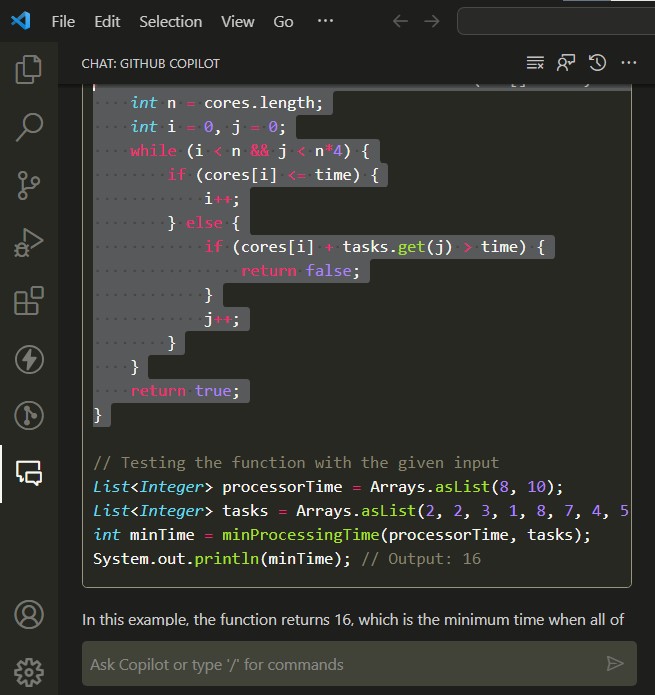Send the message with the arrow icon
This screenshot has width=655, height=695.
click(615, 664)
